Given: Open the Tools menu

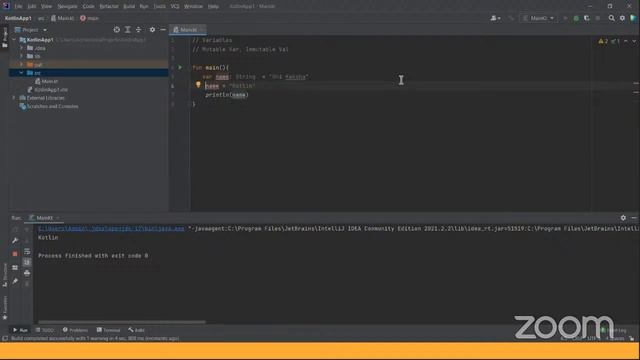Looking at the screenshot, I should 160,6.
